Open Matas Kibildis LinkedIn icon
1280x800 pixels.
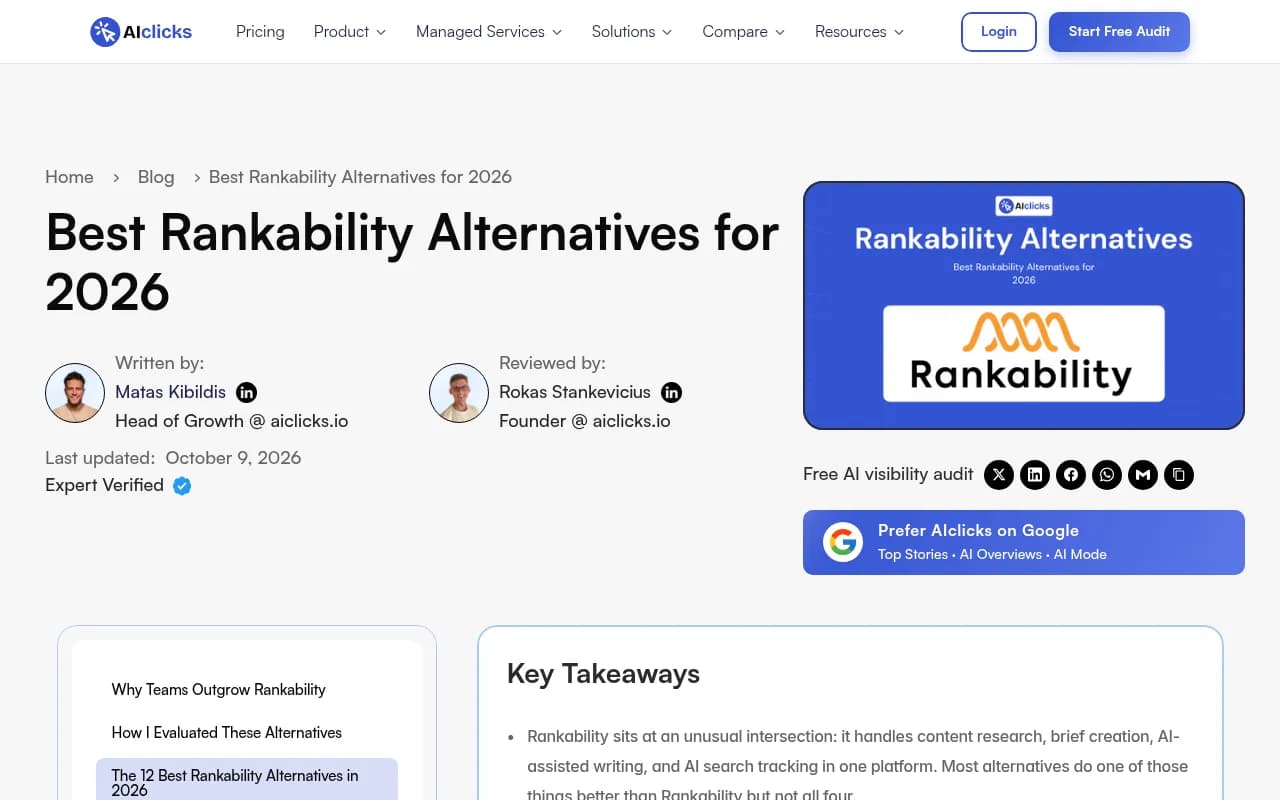coord(246,392)
